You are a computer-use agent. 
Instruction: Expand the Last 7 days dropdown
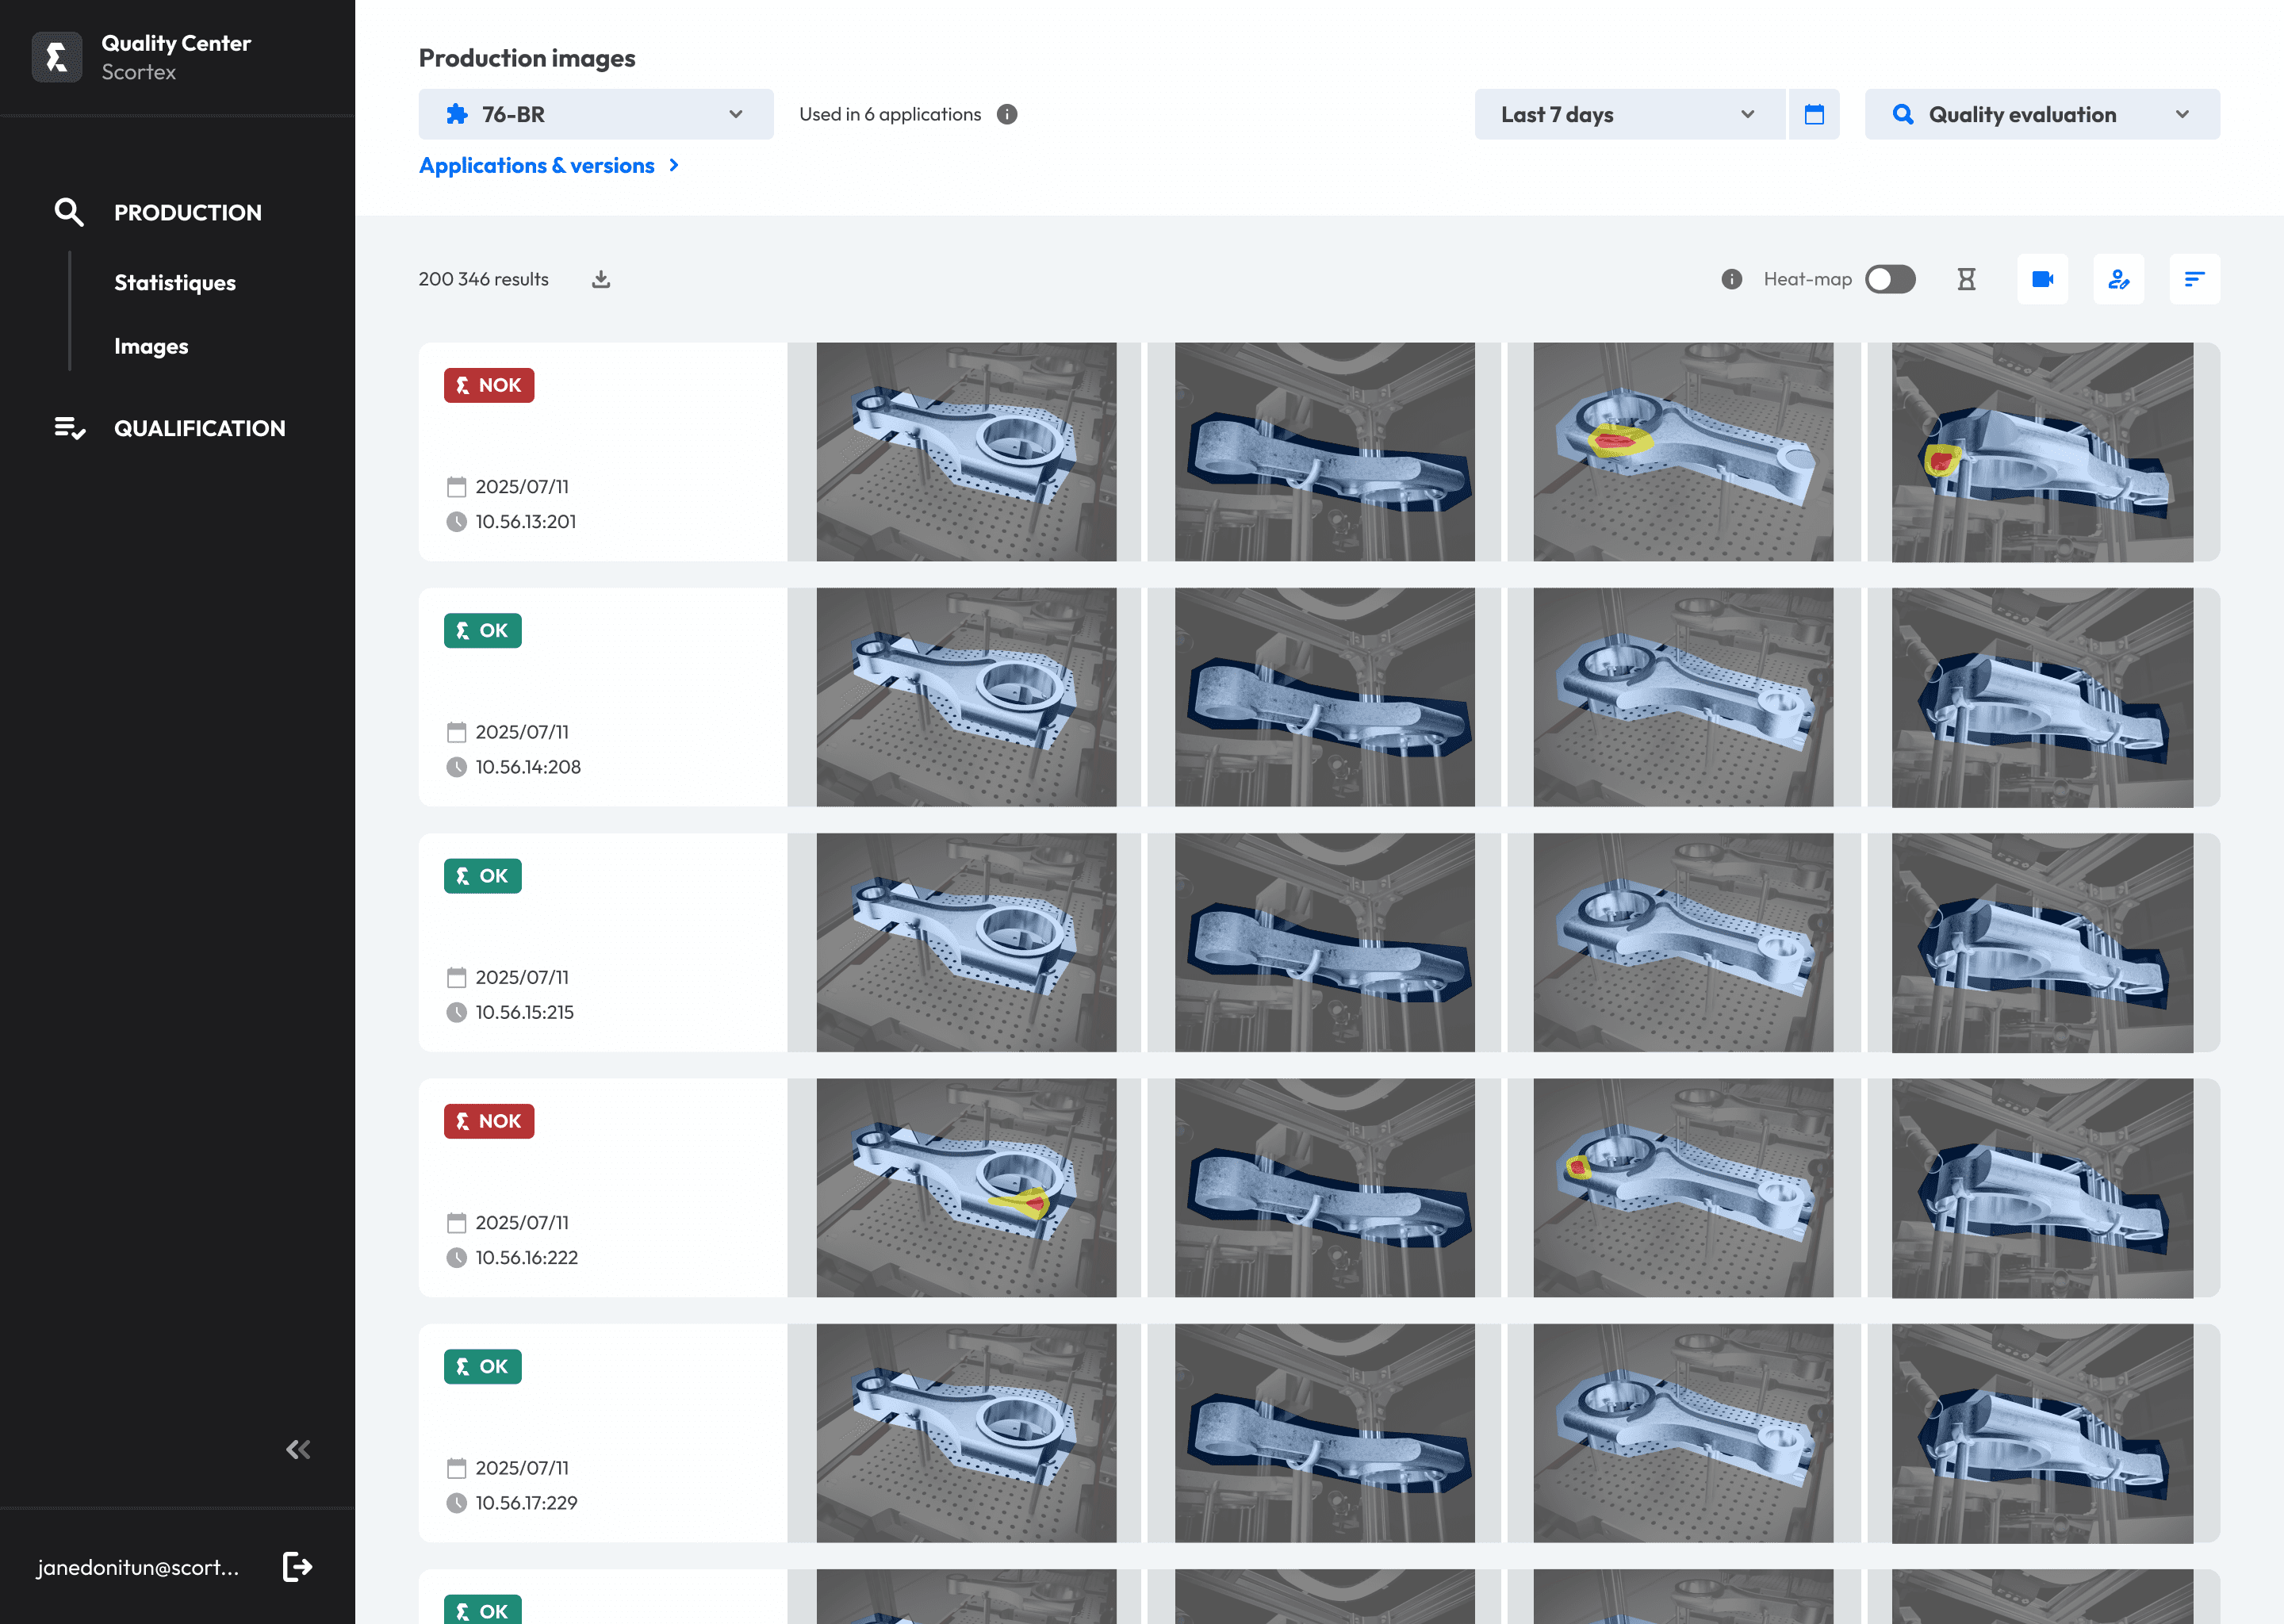coord(1628,114)
